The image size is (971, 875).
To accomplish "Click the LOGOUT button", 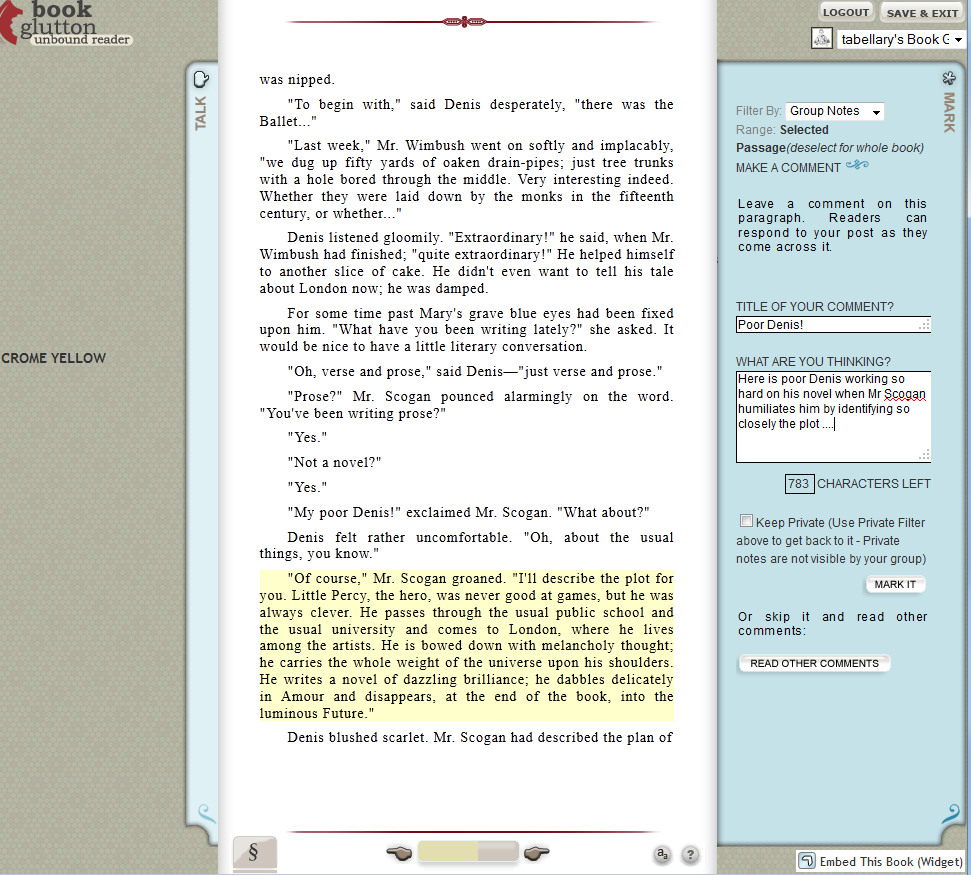I will [845, 12].
